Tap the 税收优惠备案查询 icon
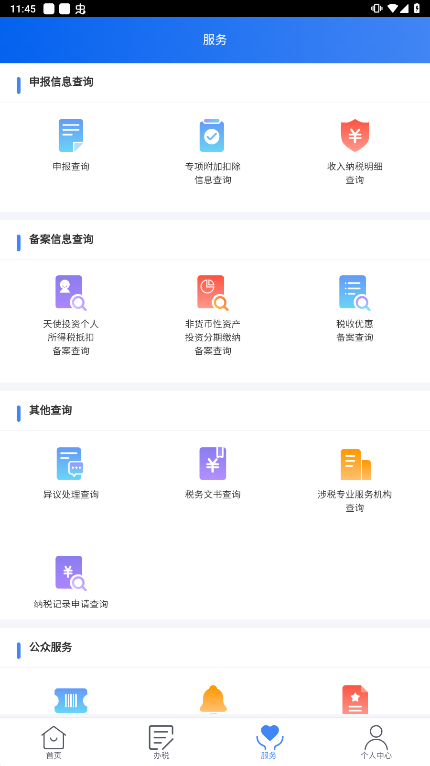The height and width of the screenshot is (766, 430). tap(355, 293)
